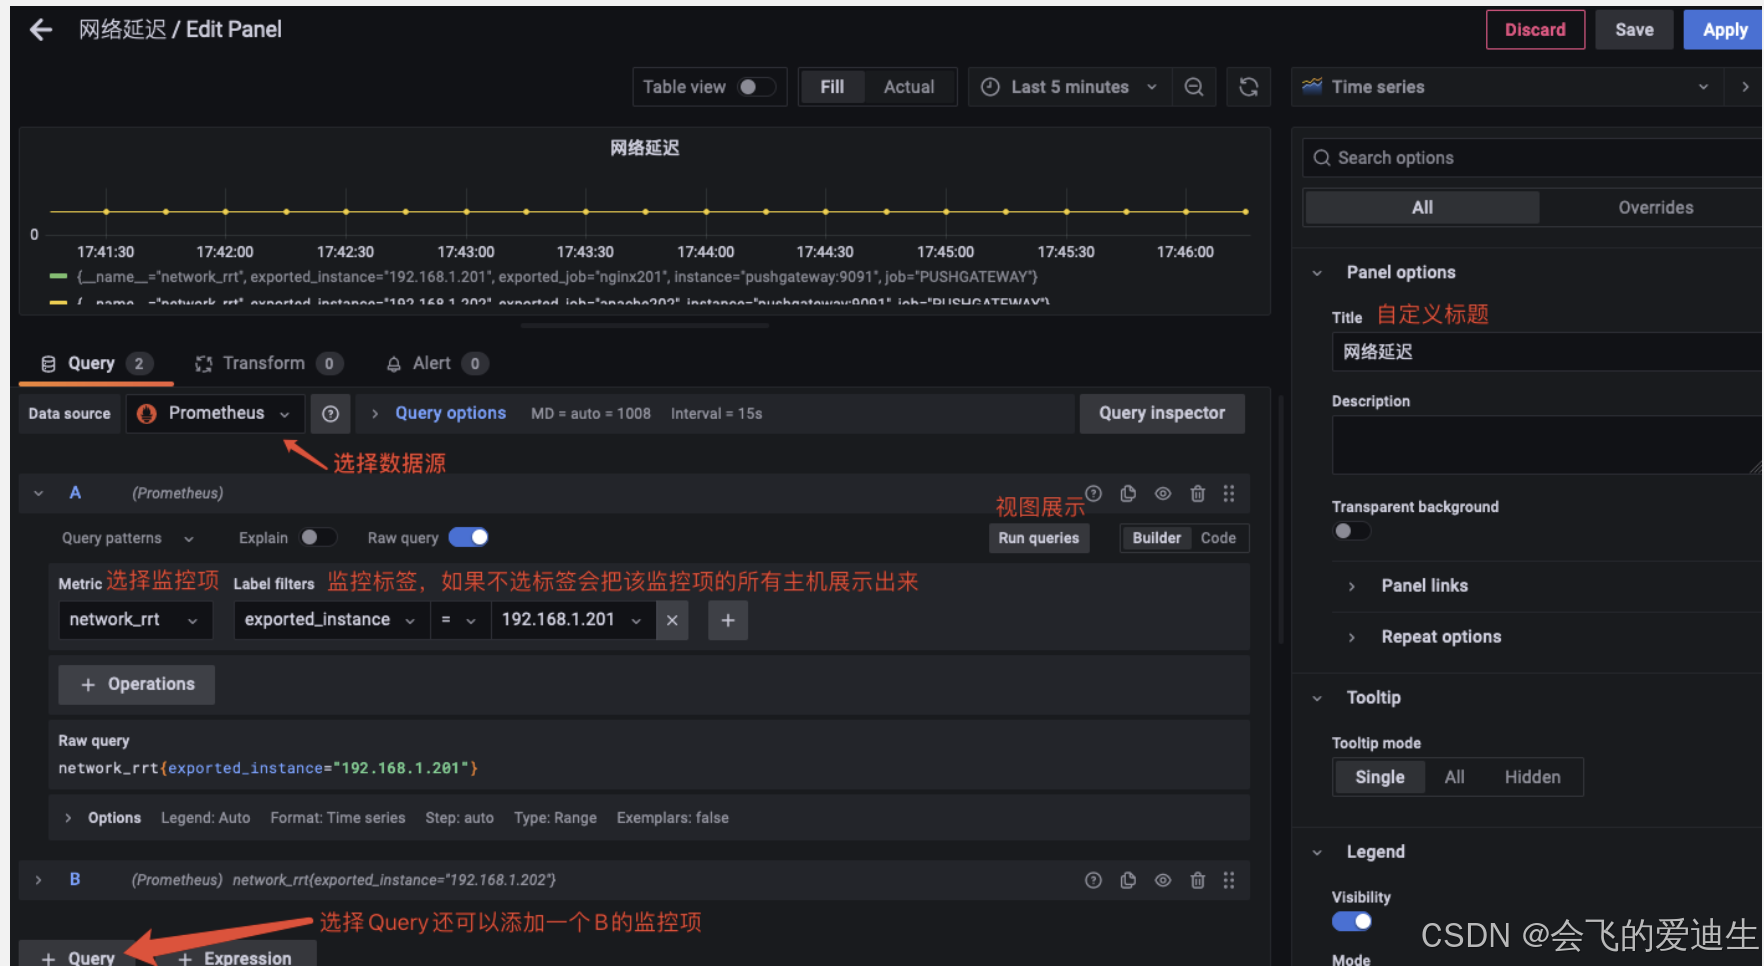Duplicate query B

pyautogui.click(x=1128, y=880)
